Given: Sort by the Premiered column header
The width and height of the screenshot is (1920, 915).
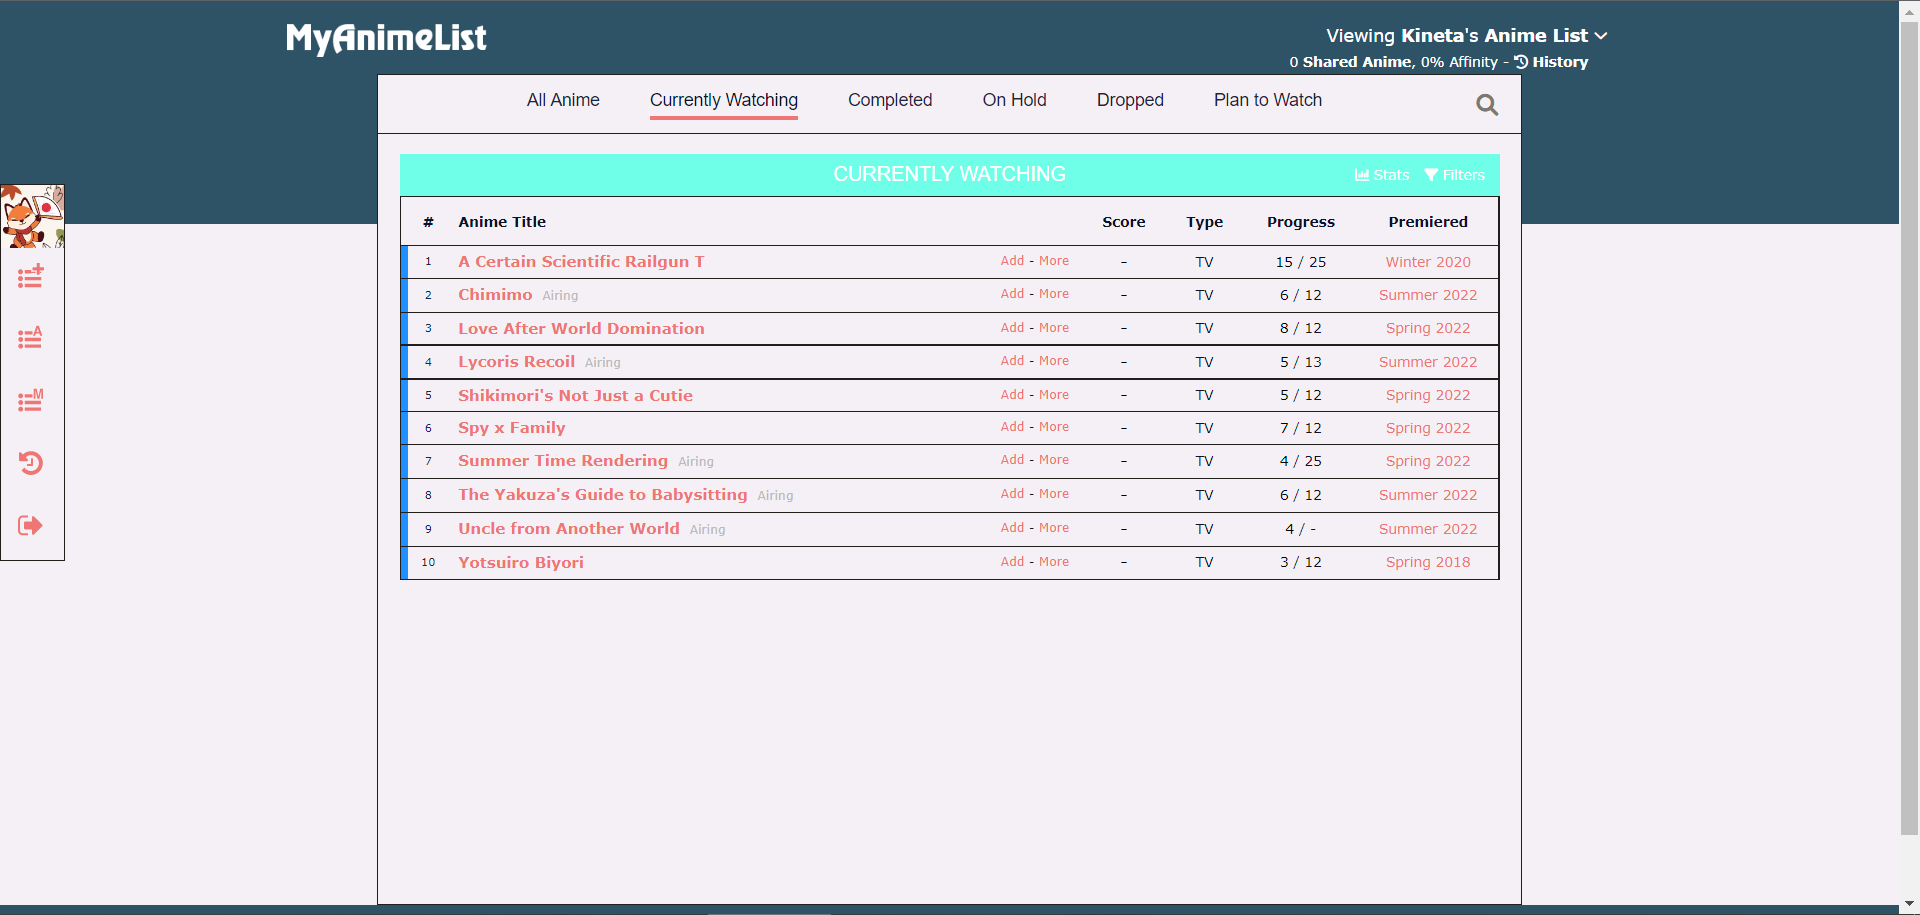Looking at the screenshot, I should [1428, 222].
